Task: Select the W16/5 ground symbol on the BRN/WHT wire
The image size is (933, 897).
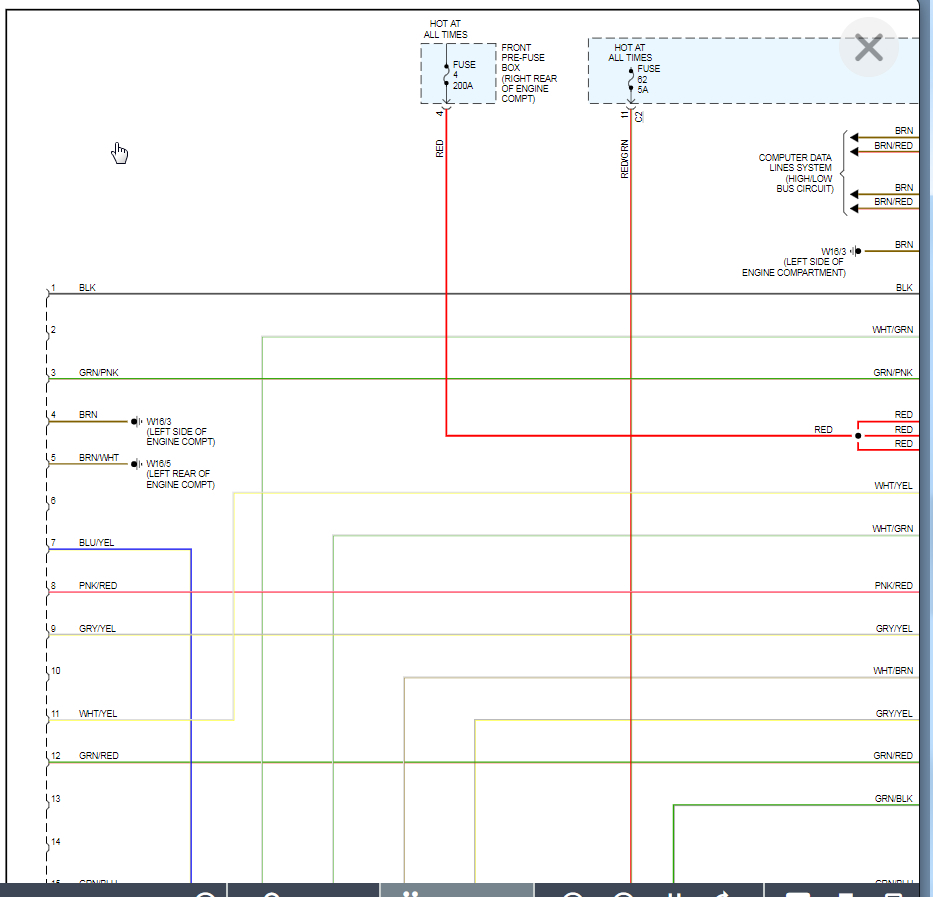Action: [x=136, y=464]
